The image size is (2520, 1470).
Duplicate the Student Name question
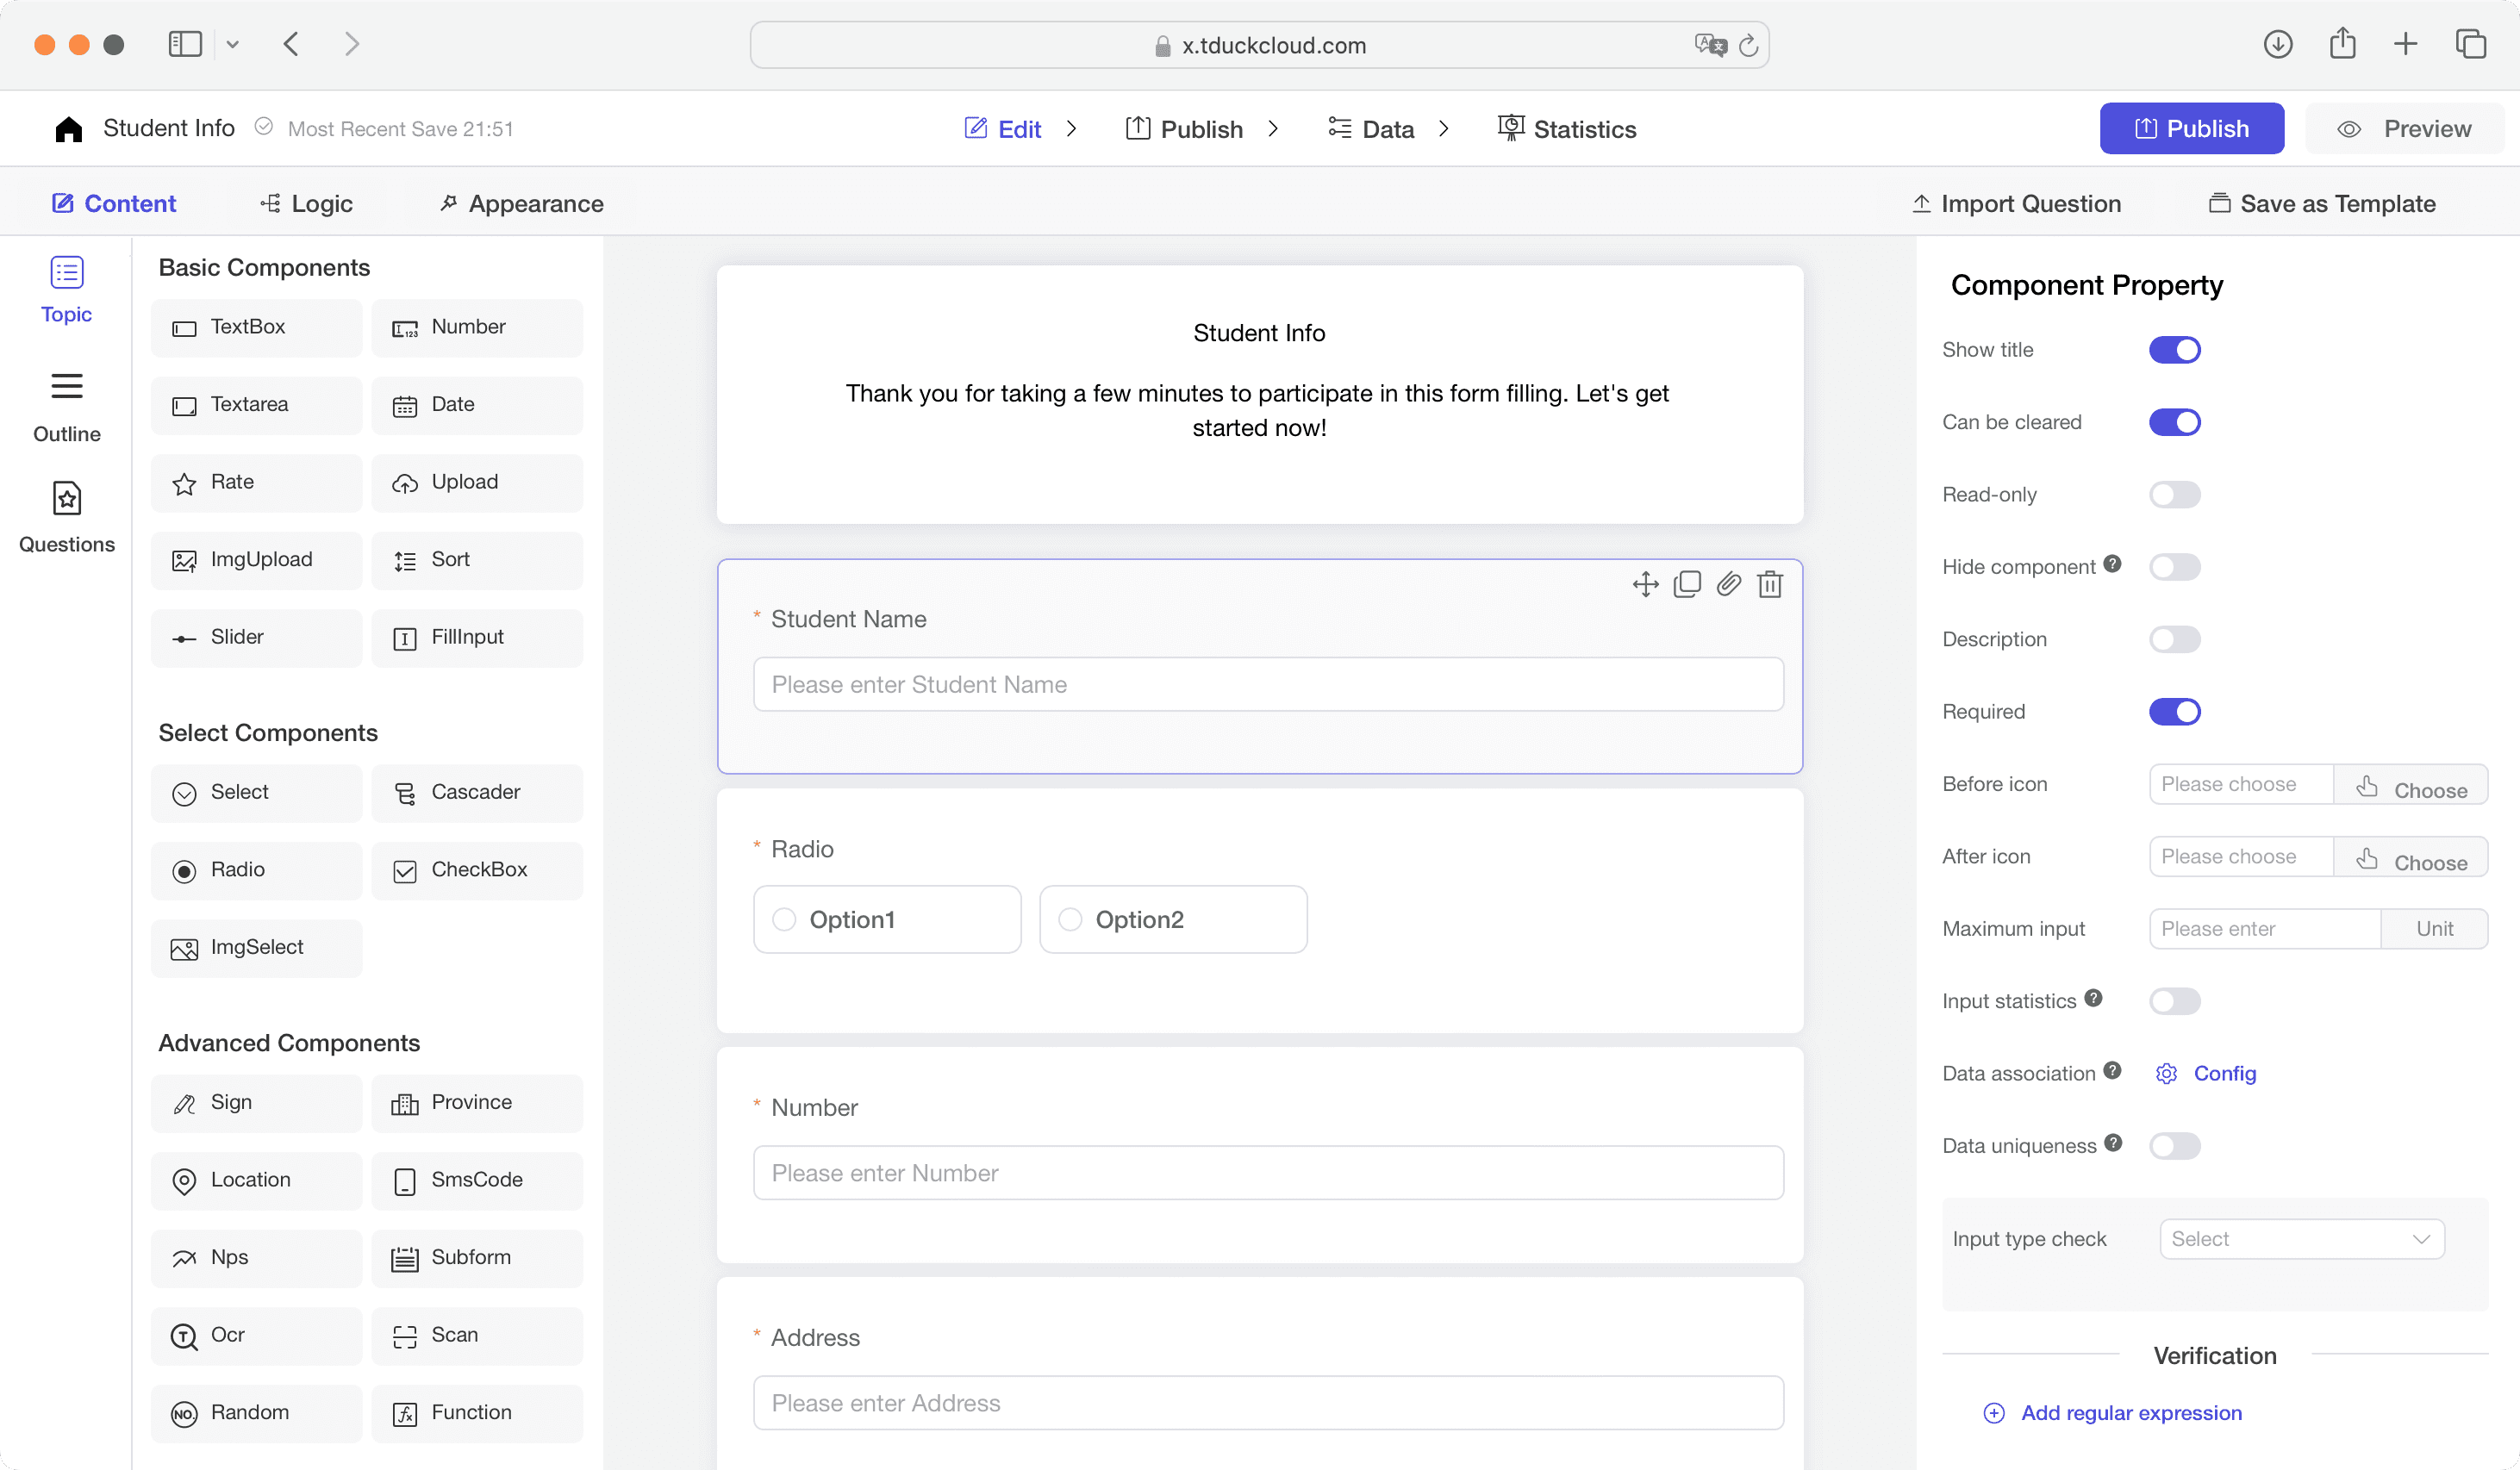[x=1687, y=584]
